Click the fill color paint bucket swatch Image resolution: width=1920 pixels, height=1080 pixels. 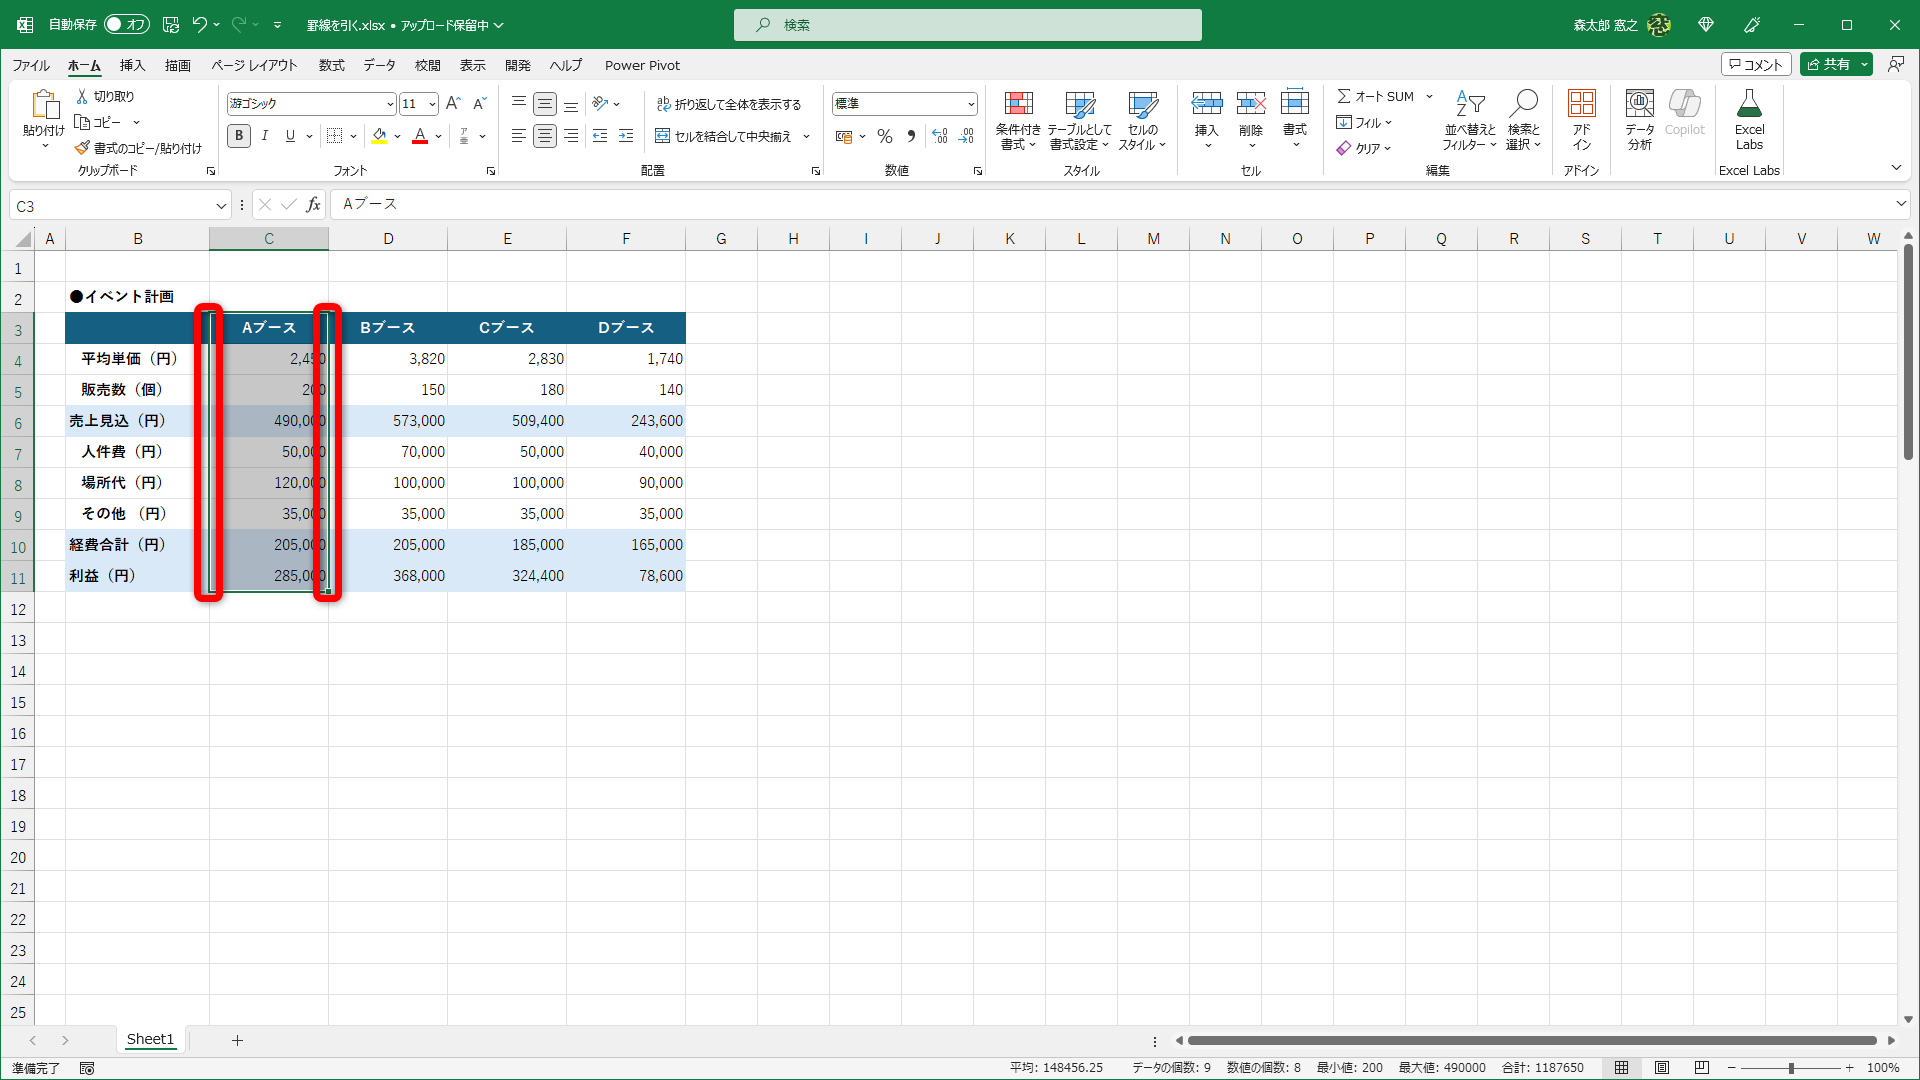click(379, 136)
